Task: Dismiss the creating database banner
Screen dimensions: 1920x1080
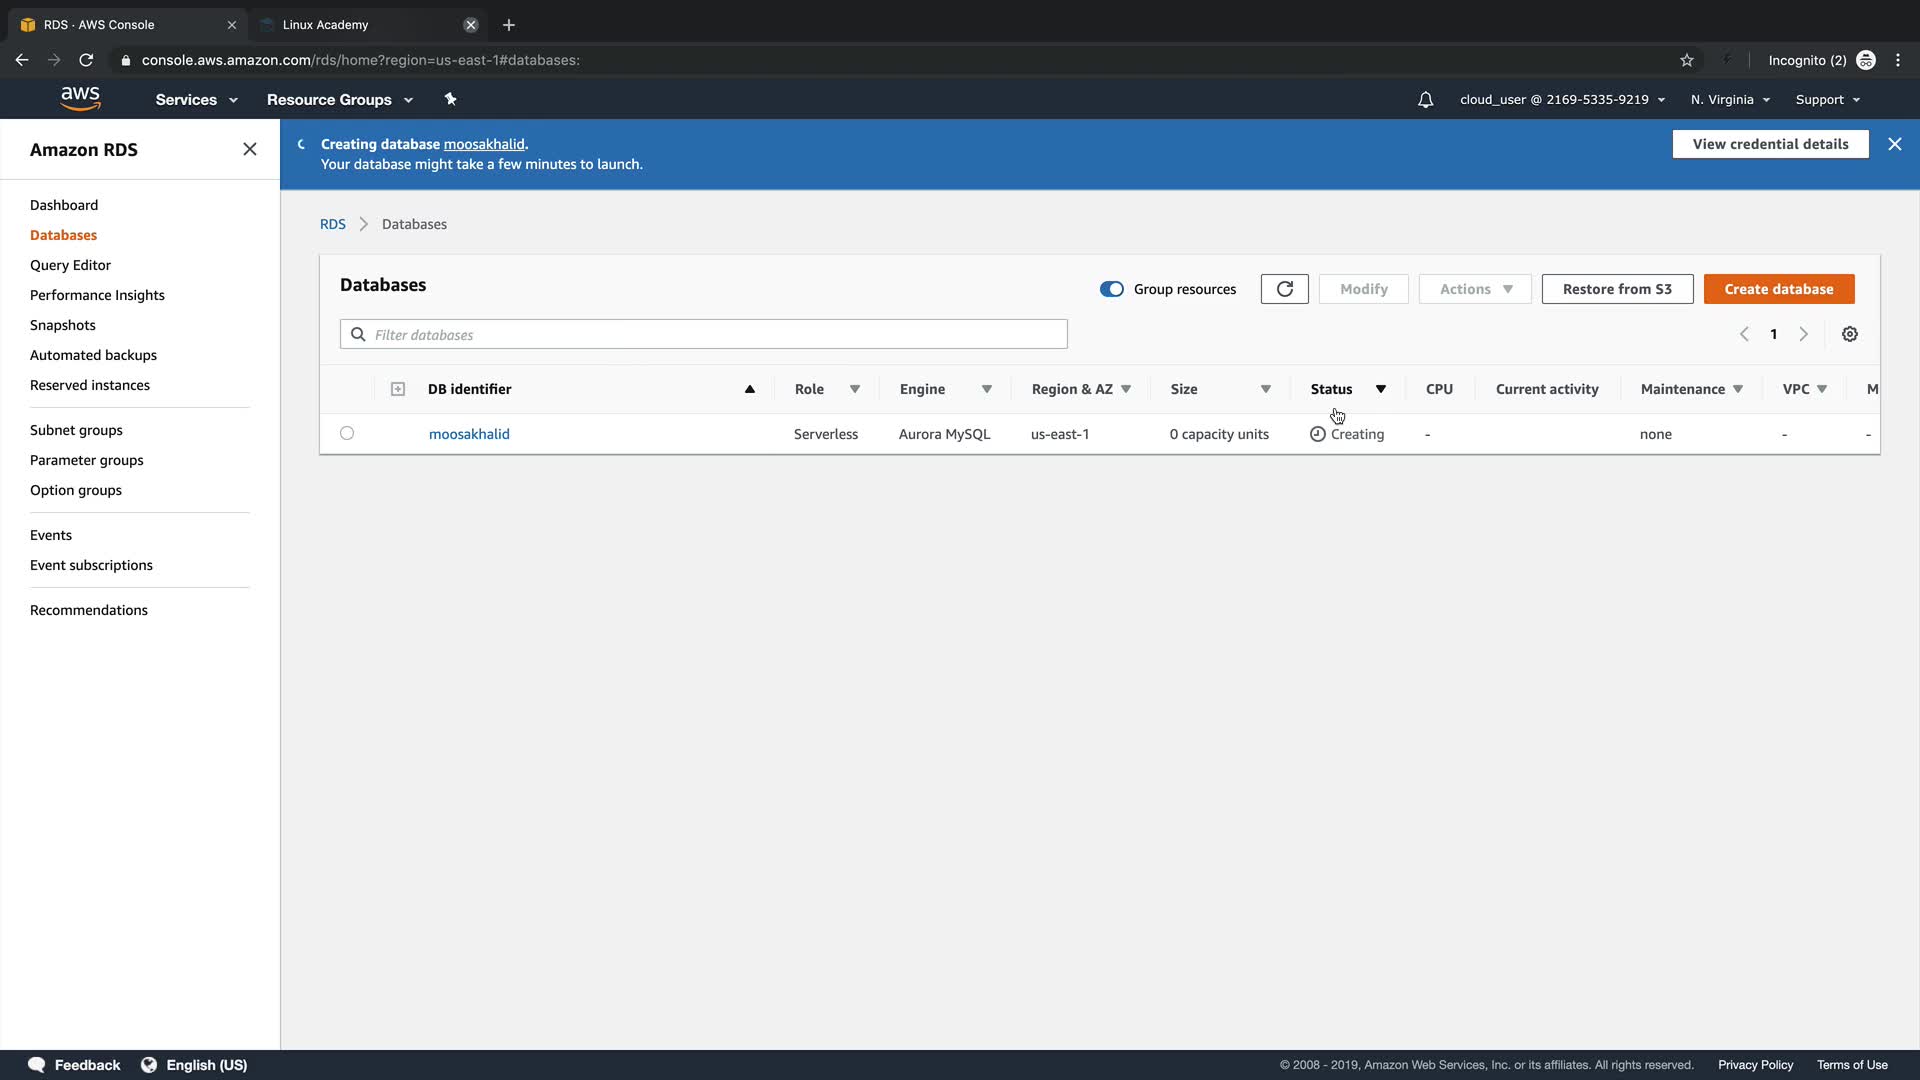Action: coord(1894,144)
